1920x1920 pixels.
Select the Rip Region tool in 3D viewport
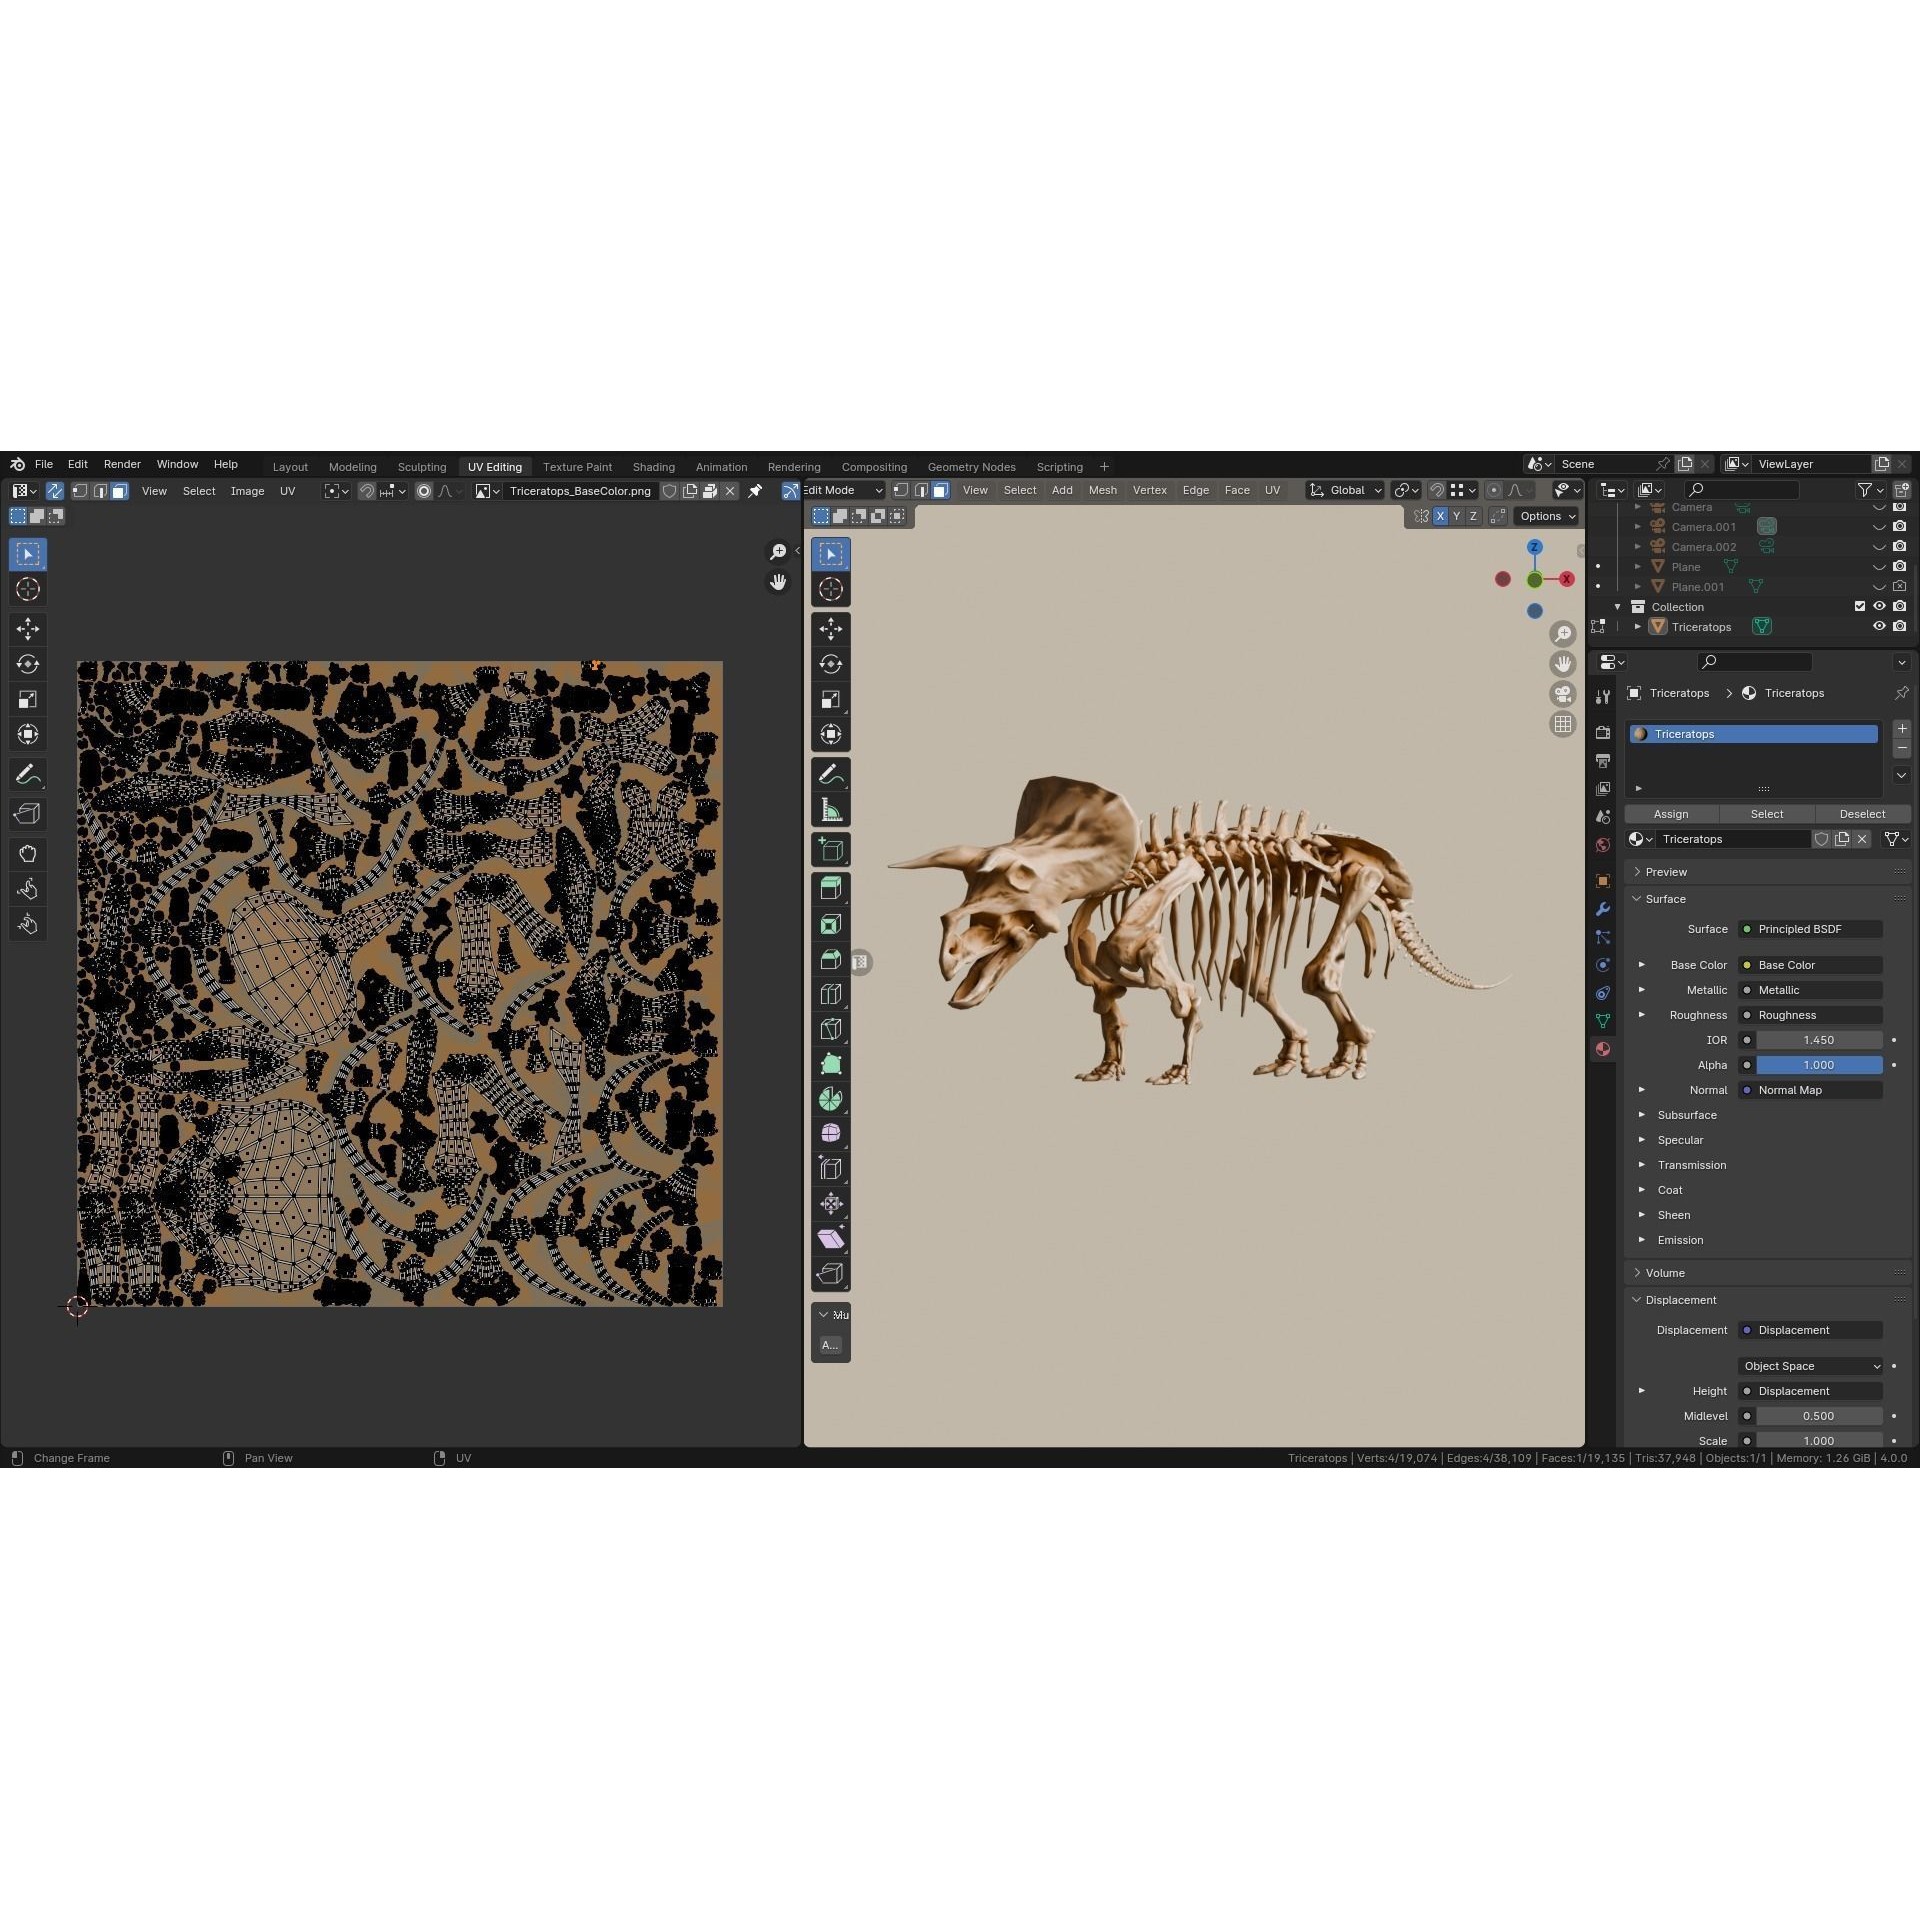tap(831, 1274)
